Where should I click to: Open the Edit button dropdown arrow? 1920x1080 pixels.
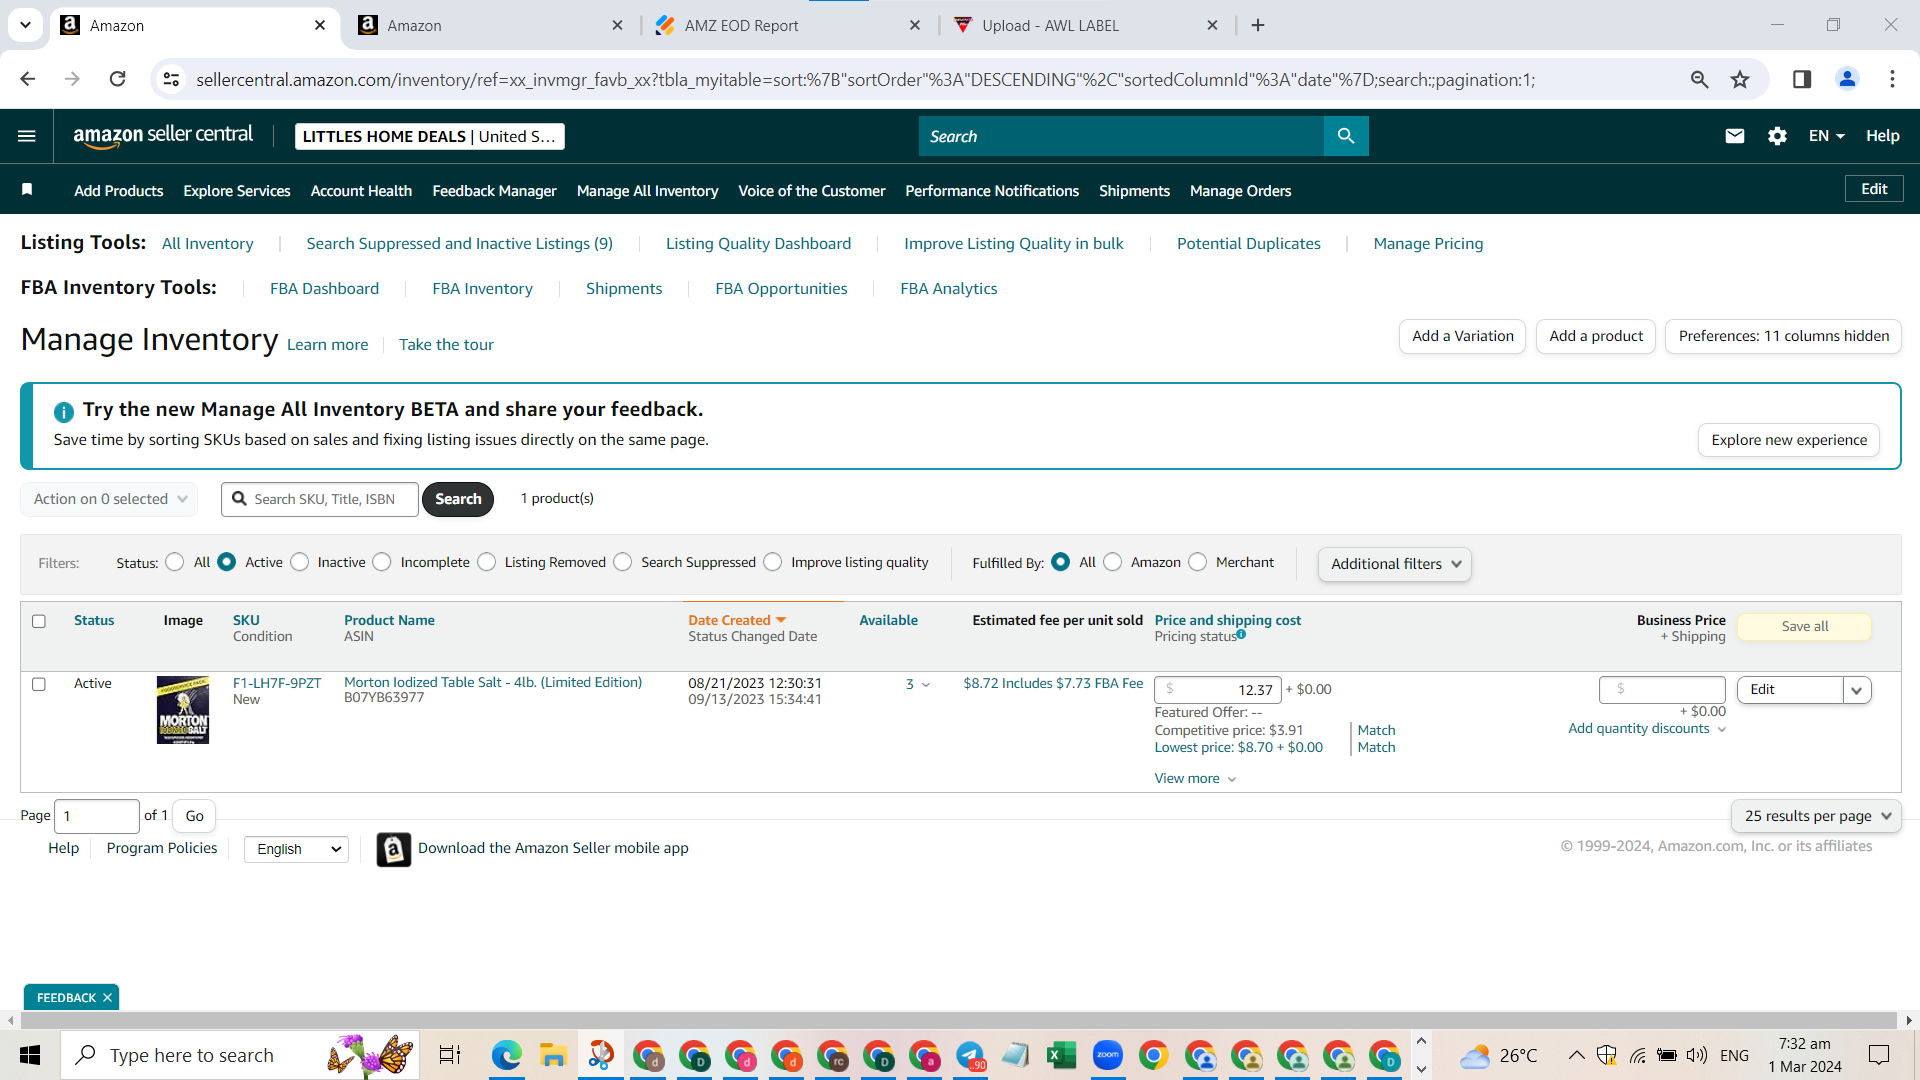[x=1857, y=690]
